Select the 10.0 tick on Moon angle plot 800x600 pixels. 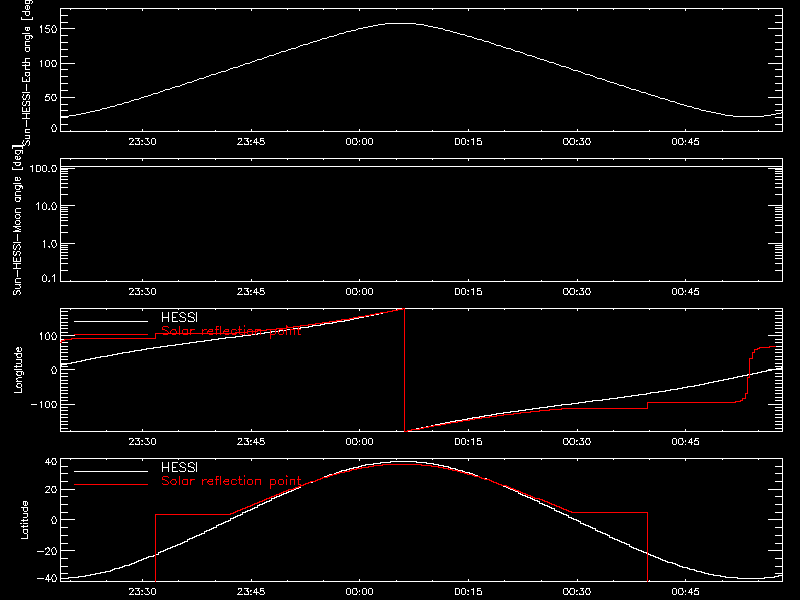pos(46,206)
